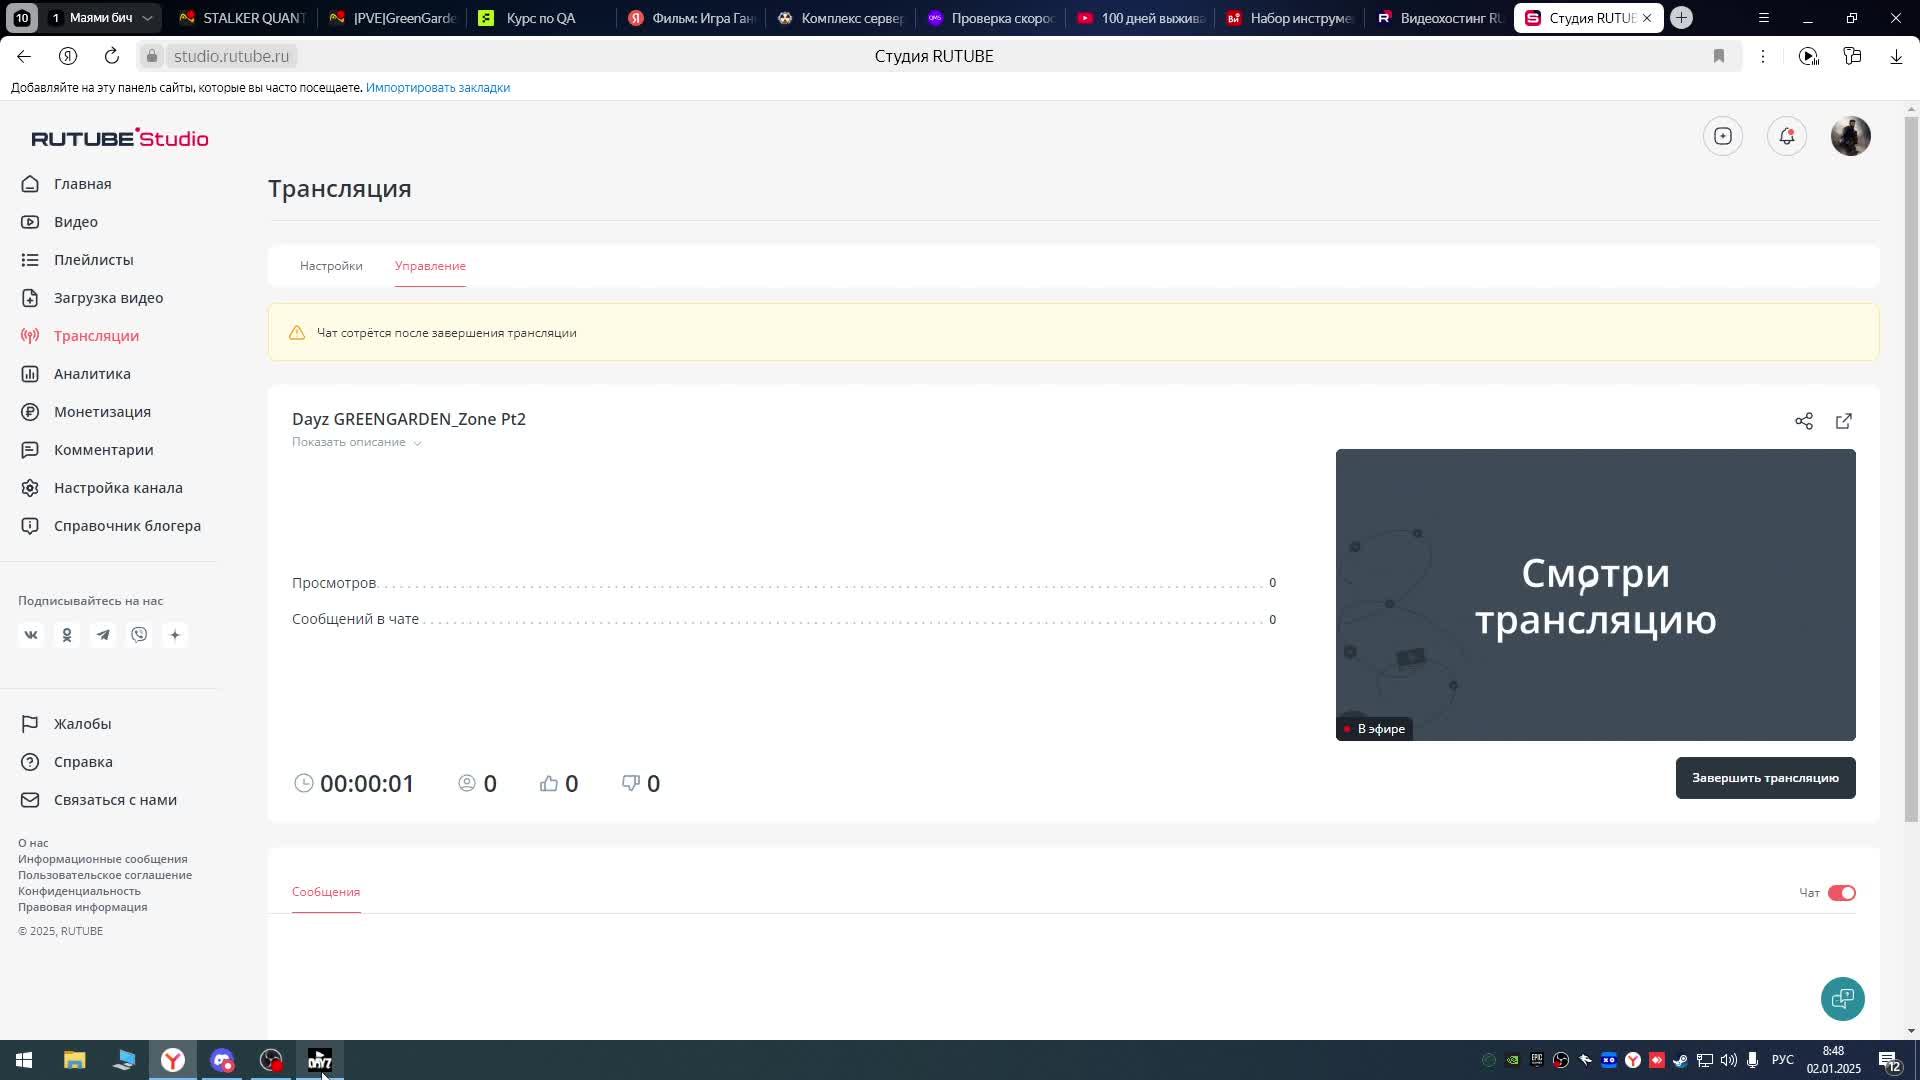
Task: Open the volume tray icon
Action: click(1728, 1060)
